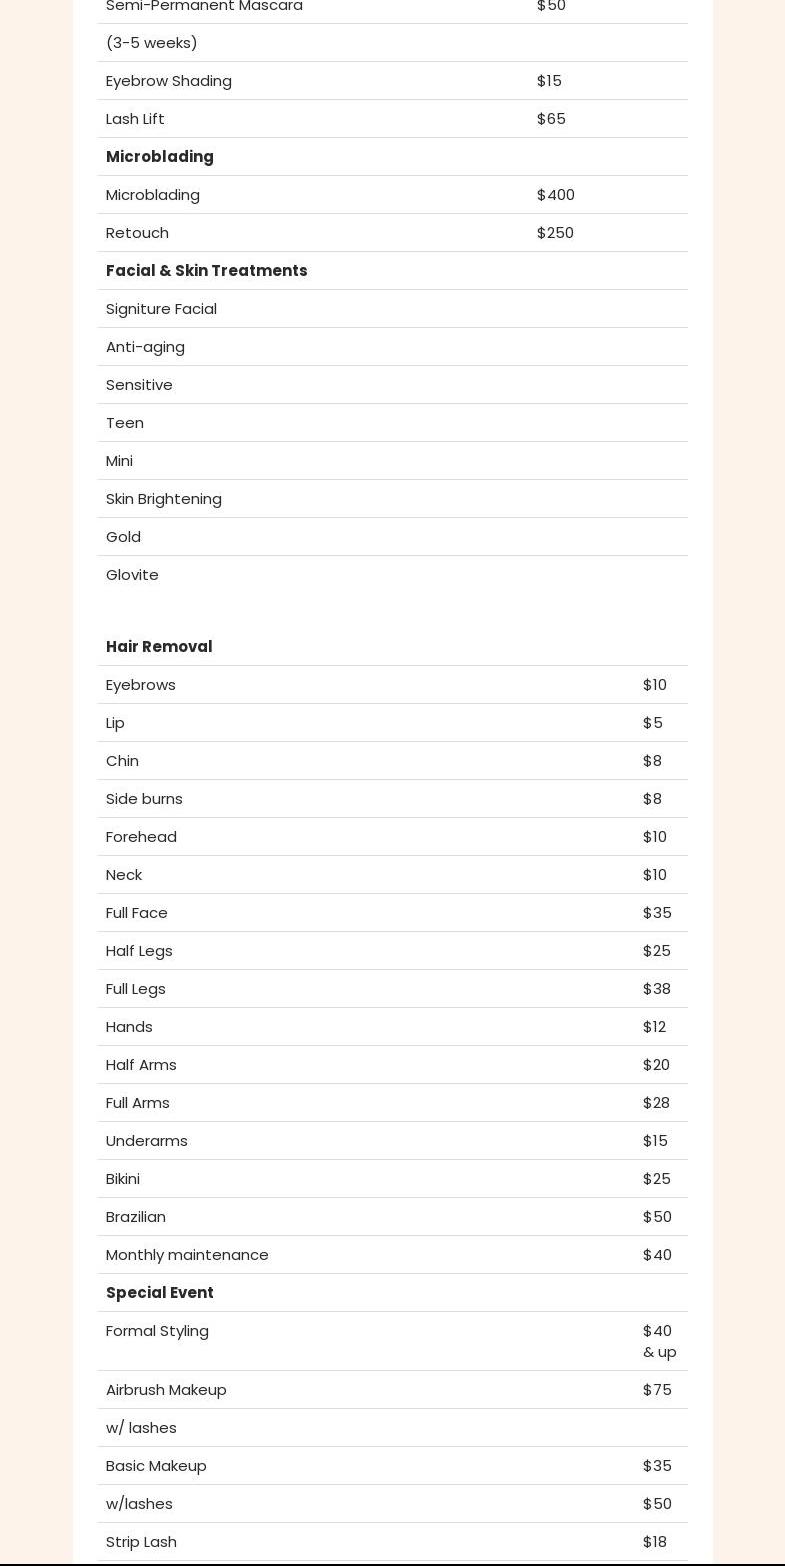The height and width of the screenshot is (1566, 785).
Task: Select the Anti-aging facial entry
Action: [145, 347]
